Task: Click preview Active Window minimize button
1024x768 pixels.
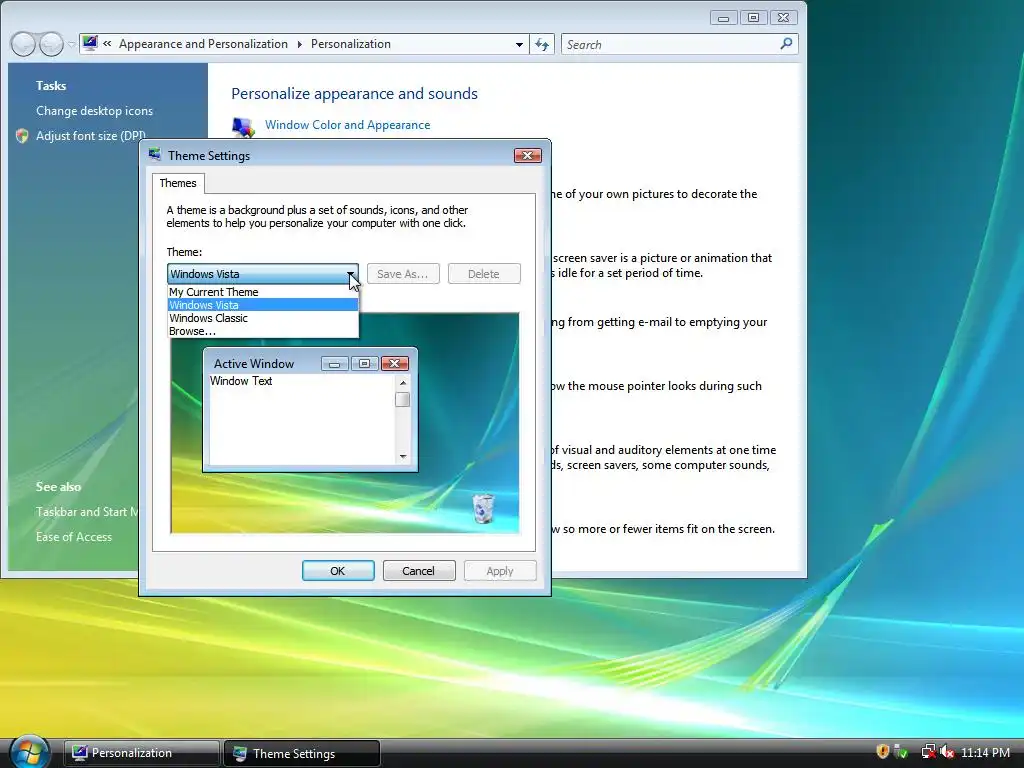Action: coord(335,364)
